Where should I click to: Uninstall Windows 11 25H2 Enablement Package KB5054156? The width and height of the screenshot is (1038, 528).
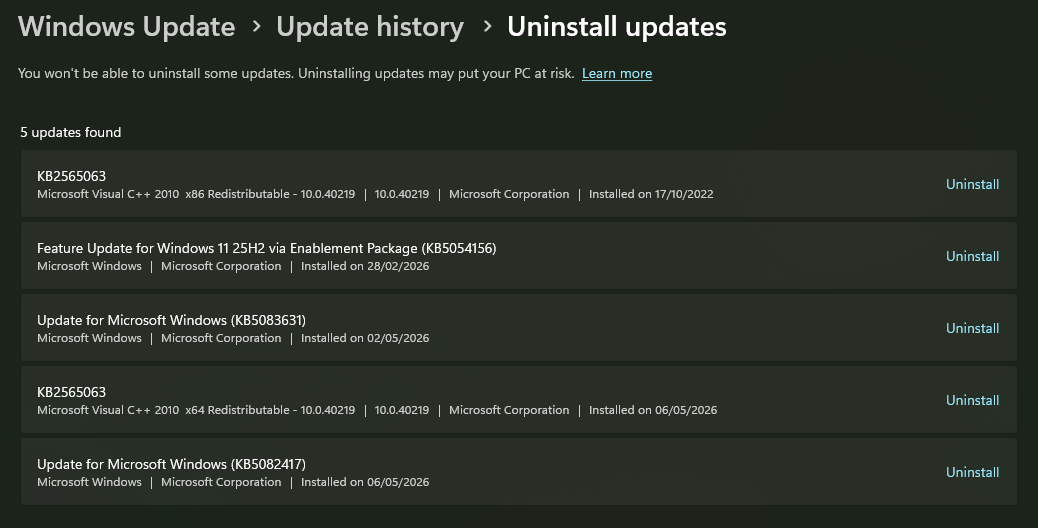pos(972,256)
